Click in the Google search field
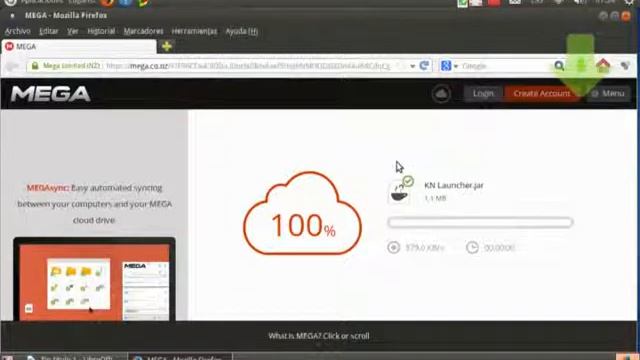The height and width of the screenshot is (360, 640). (506, 66)
